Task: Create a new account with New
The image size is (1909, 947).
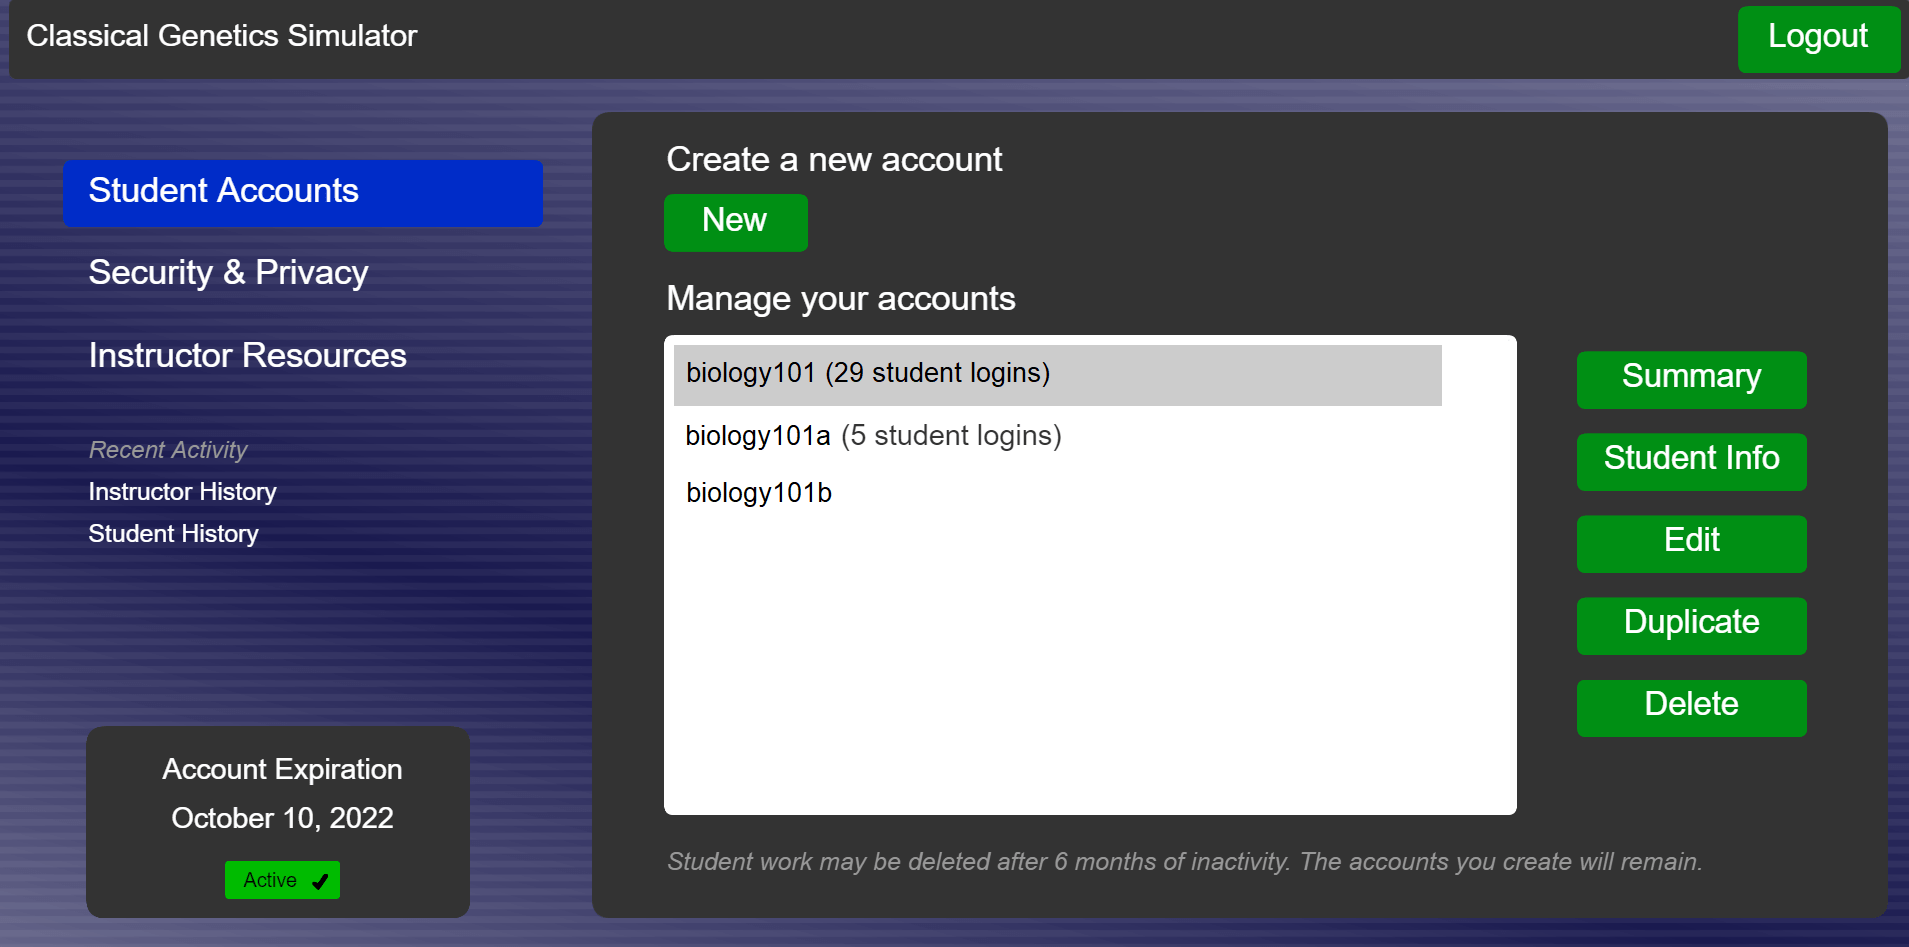Action: [x=735, y=222]
